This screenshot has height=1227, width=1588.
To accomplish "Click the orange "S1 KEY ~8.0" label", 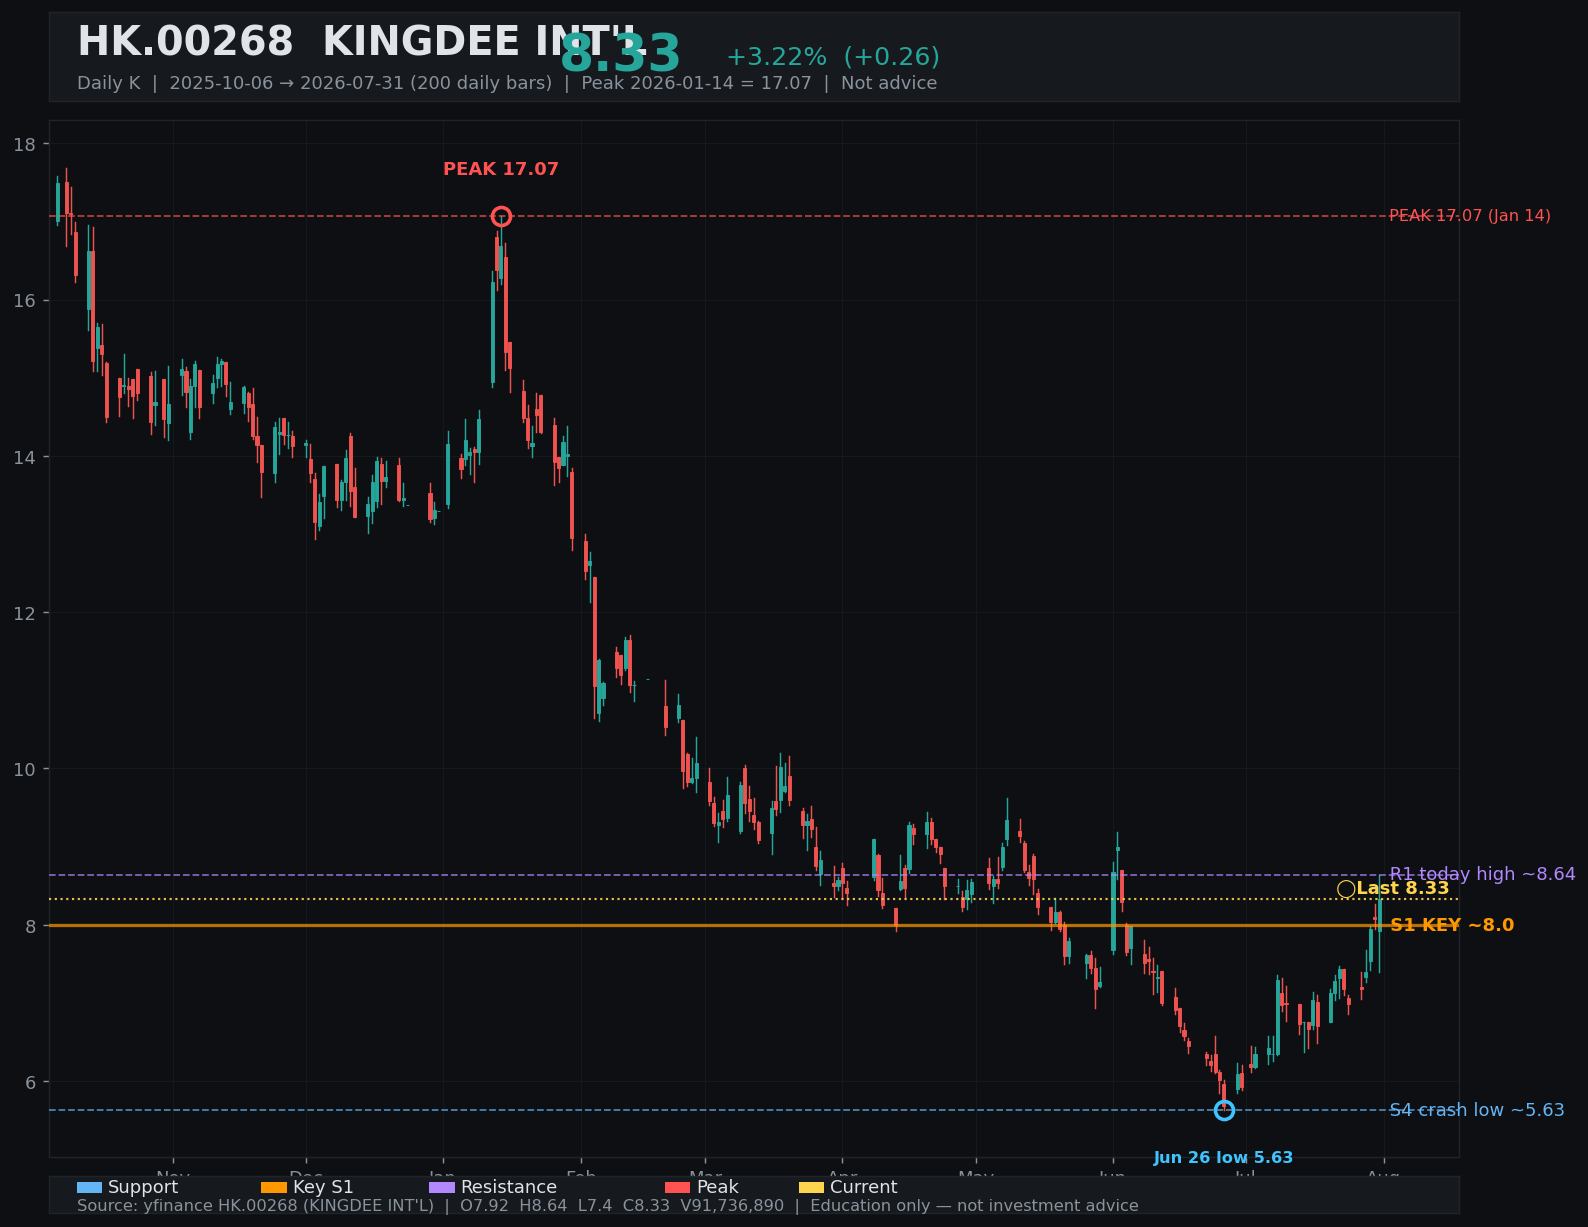I will tap(1452, 925).
